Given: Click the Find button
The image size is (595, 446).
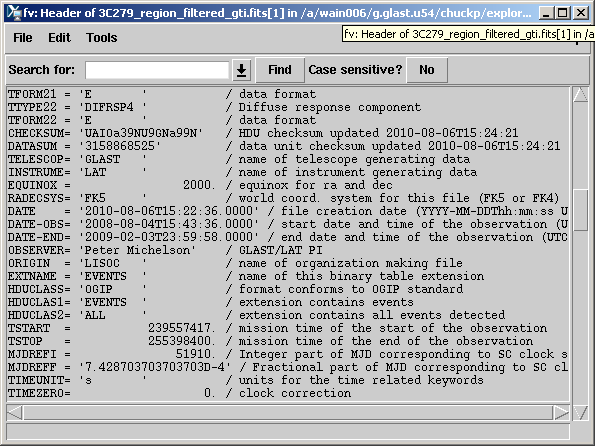Looking at the screenshot, I should point(280,70).
